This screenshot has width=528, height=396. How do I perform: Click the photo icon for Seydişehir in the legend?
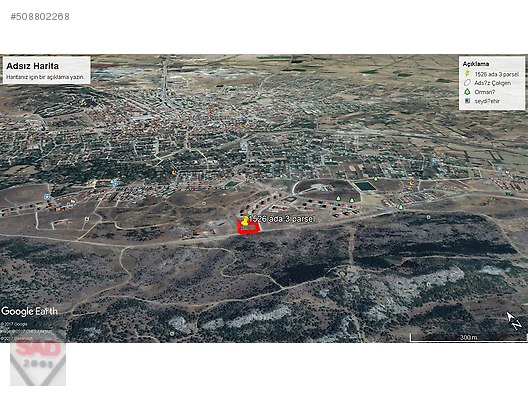467,101
